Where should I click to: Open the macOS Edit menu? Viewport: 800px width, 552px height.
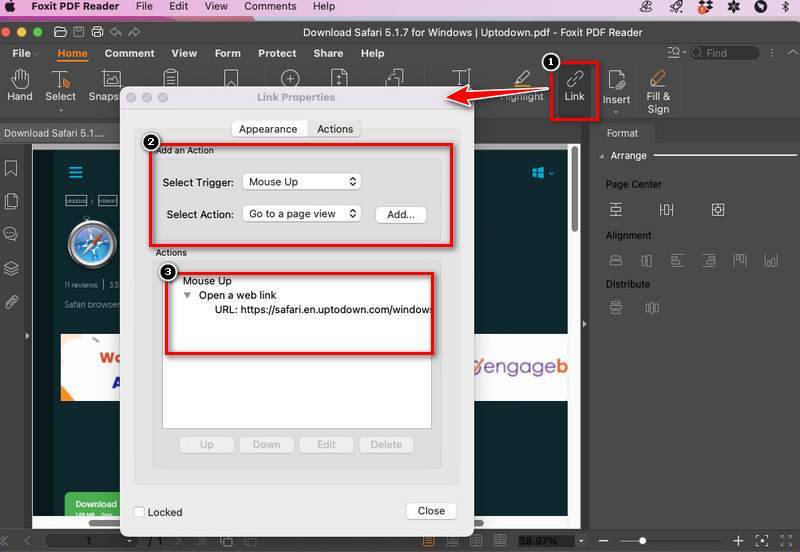click(179, 7)
